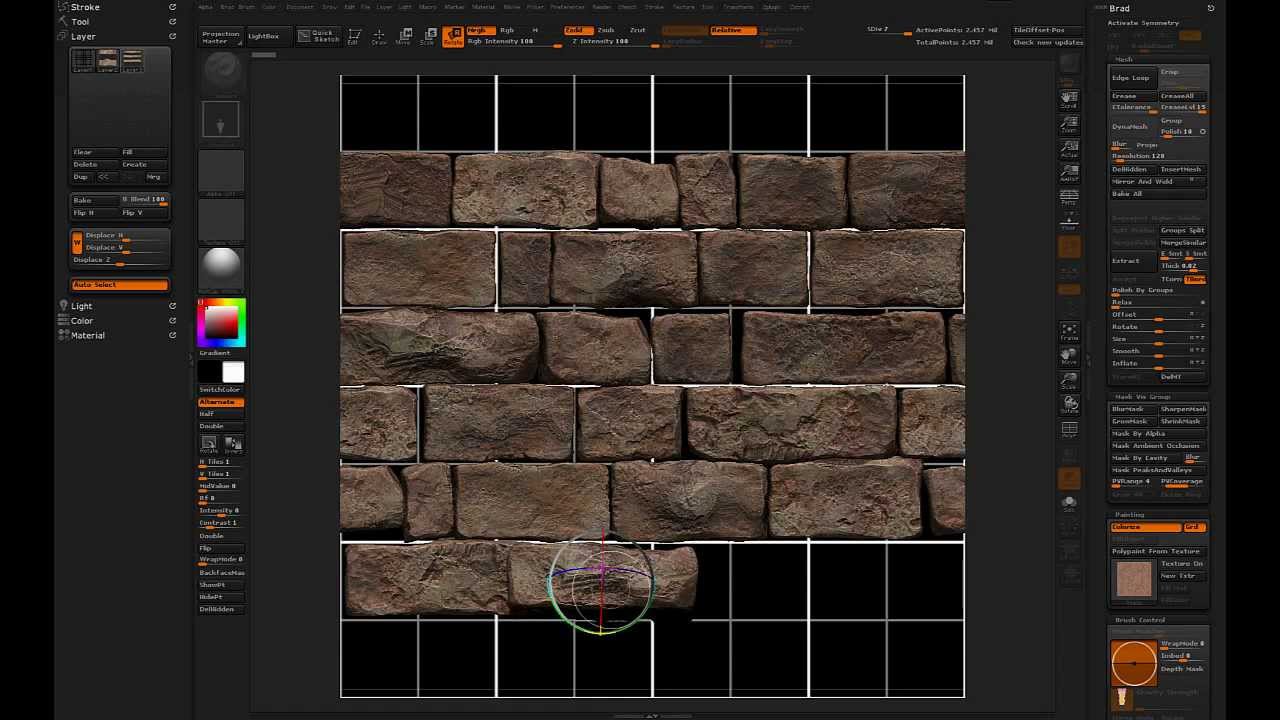
Task: Open the Projection Master button
Action: [221, 37]
